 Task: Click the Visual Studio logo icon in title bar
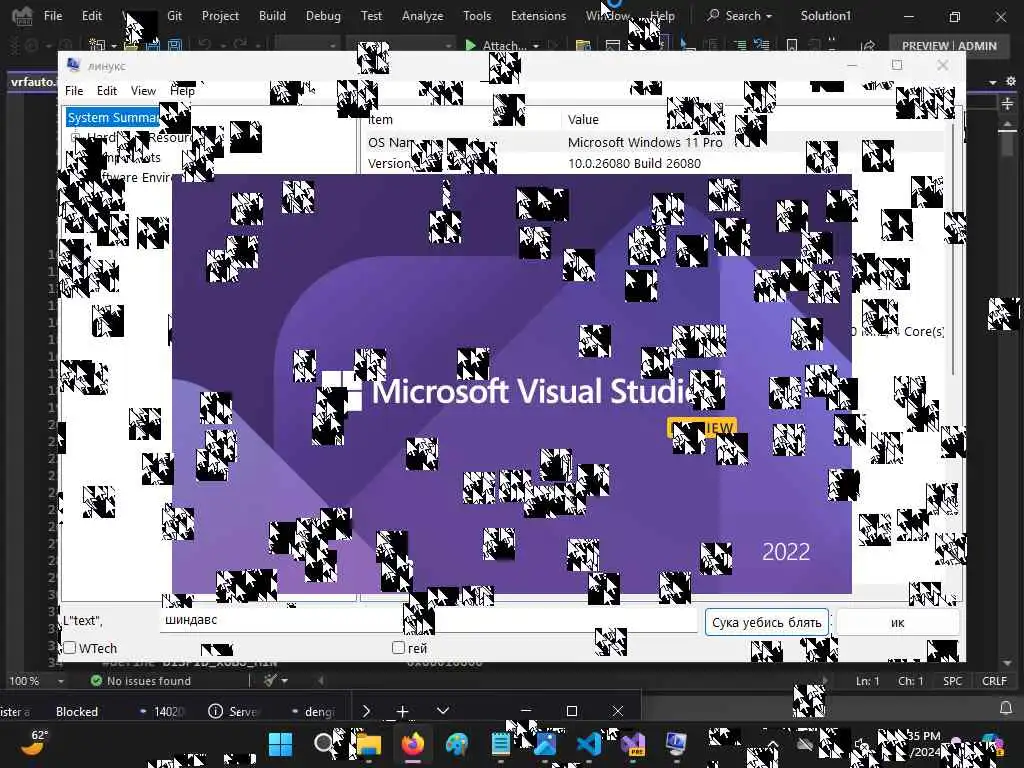tap(23, 16)
